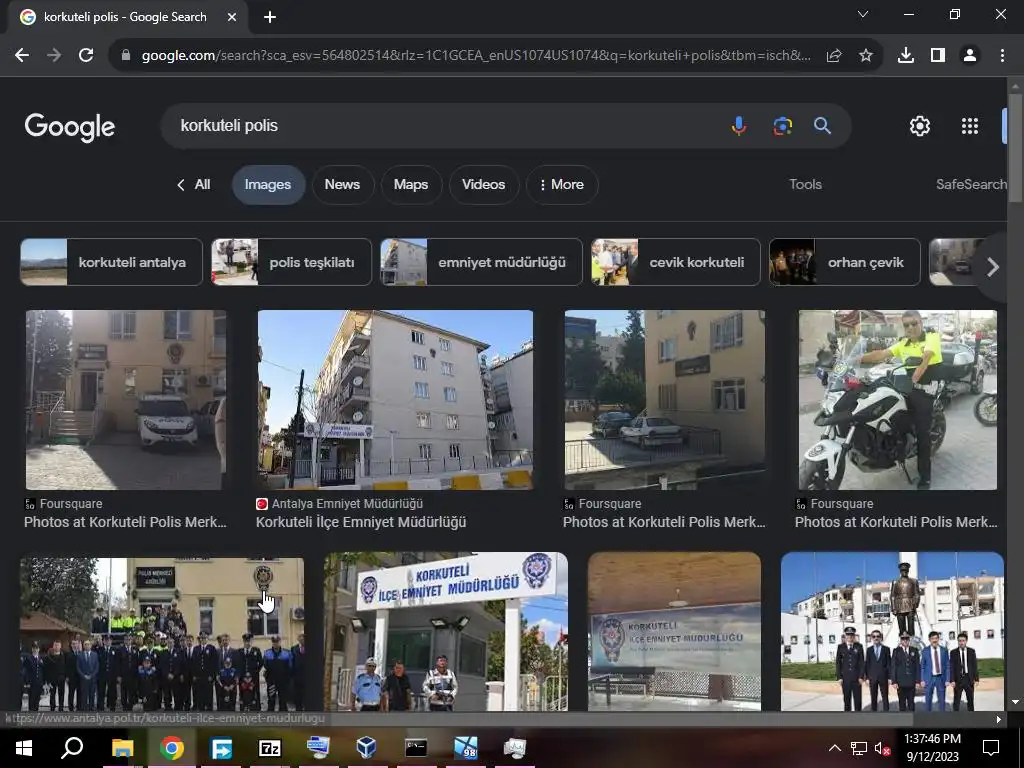
Task: Filter by korkuteli antalya chip
Action: coord(112,262)
